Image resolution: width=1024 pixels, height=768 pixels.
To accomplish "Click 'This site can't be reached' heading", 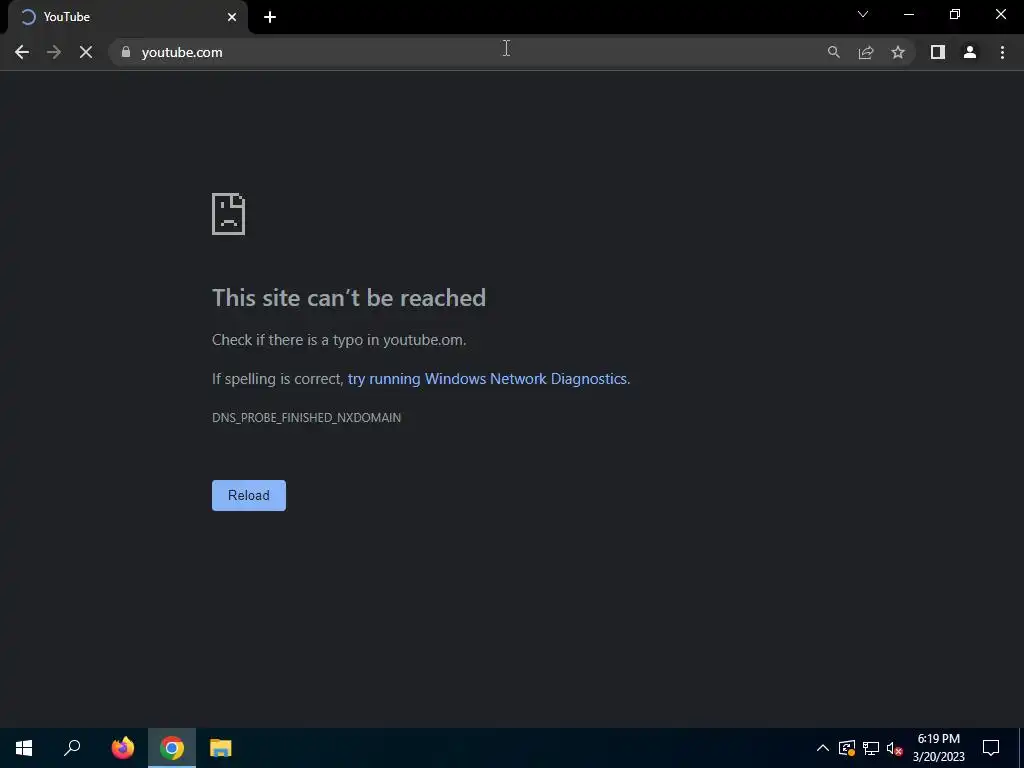I will click(349, 298).
